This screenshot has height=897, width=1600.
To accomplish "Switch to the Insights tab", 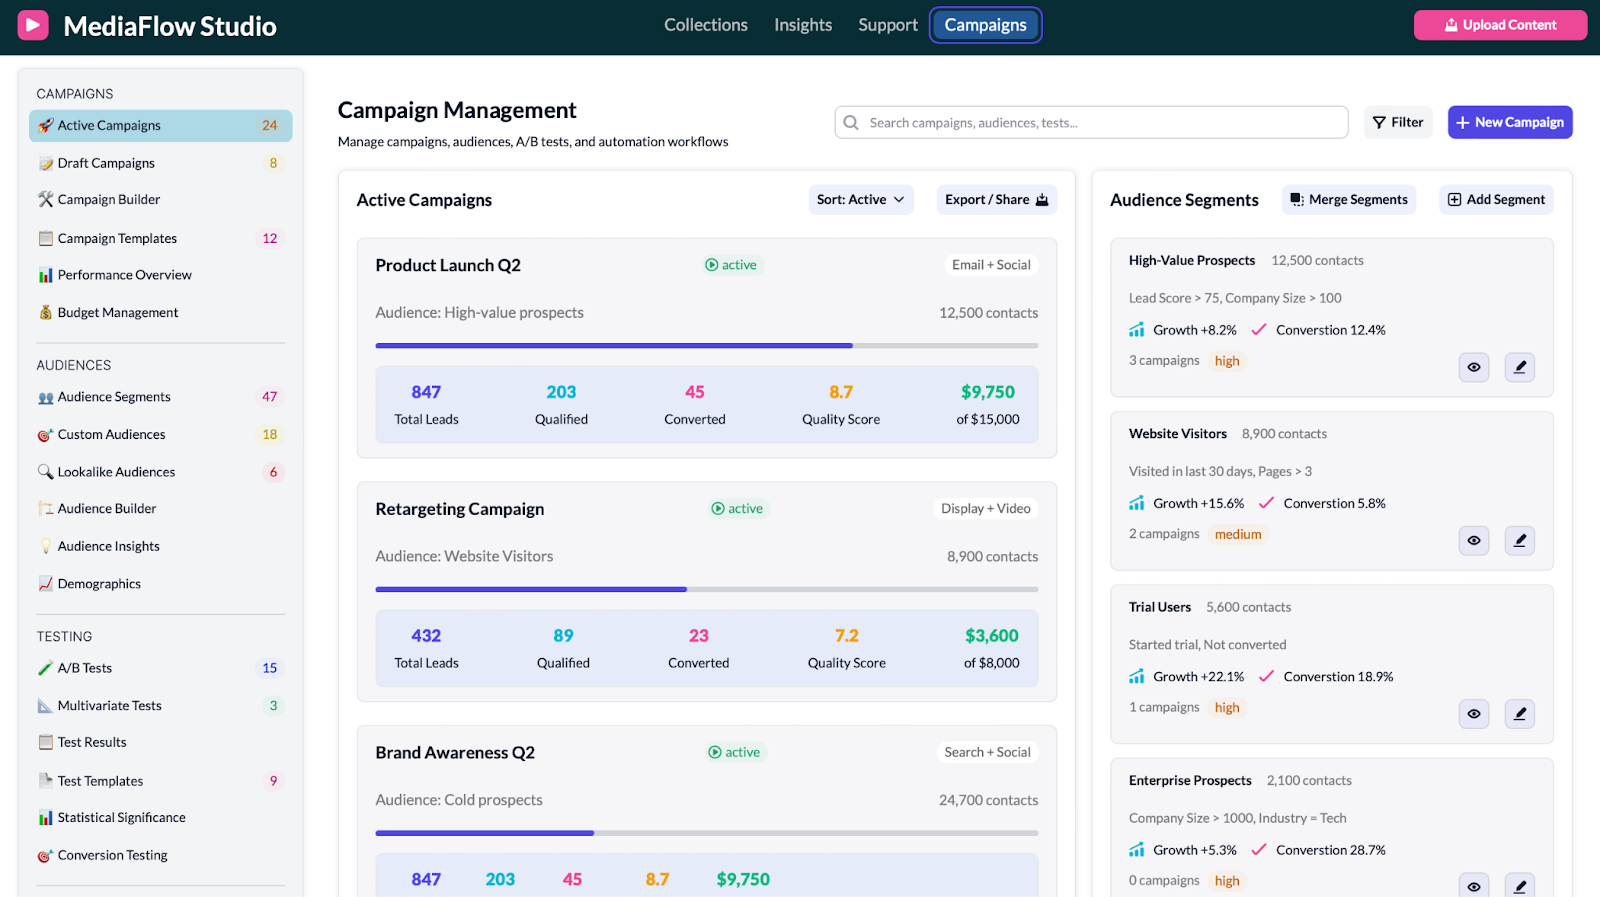I will point(802,25).
